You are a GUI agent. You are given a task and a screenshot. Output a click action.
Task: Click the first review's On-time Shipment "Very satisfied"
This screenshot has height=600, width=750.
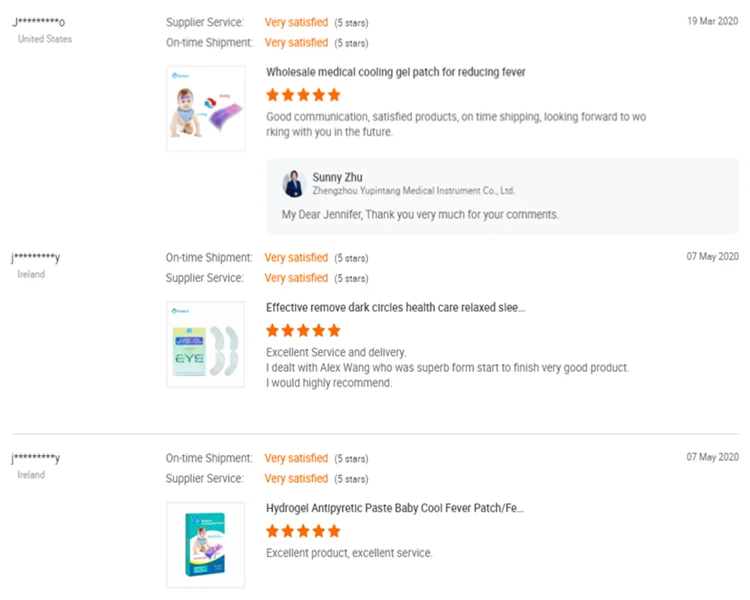pyautogui.click(x=296, y=43)
